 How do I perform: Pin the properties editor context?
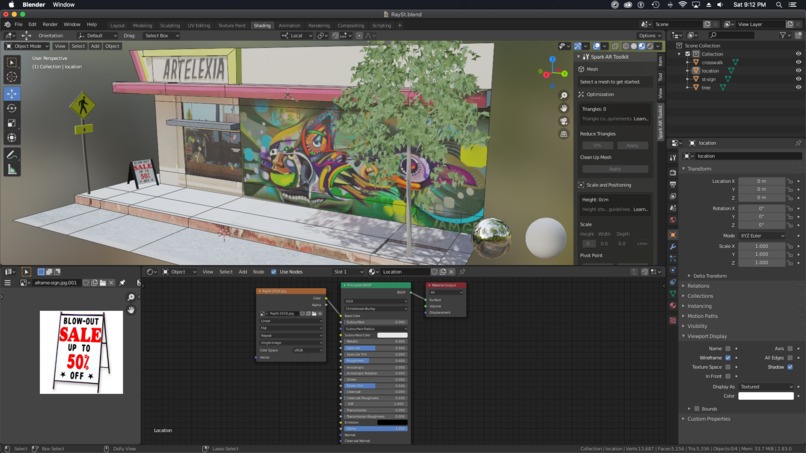point(798,143)
